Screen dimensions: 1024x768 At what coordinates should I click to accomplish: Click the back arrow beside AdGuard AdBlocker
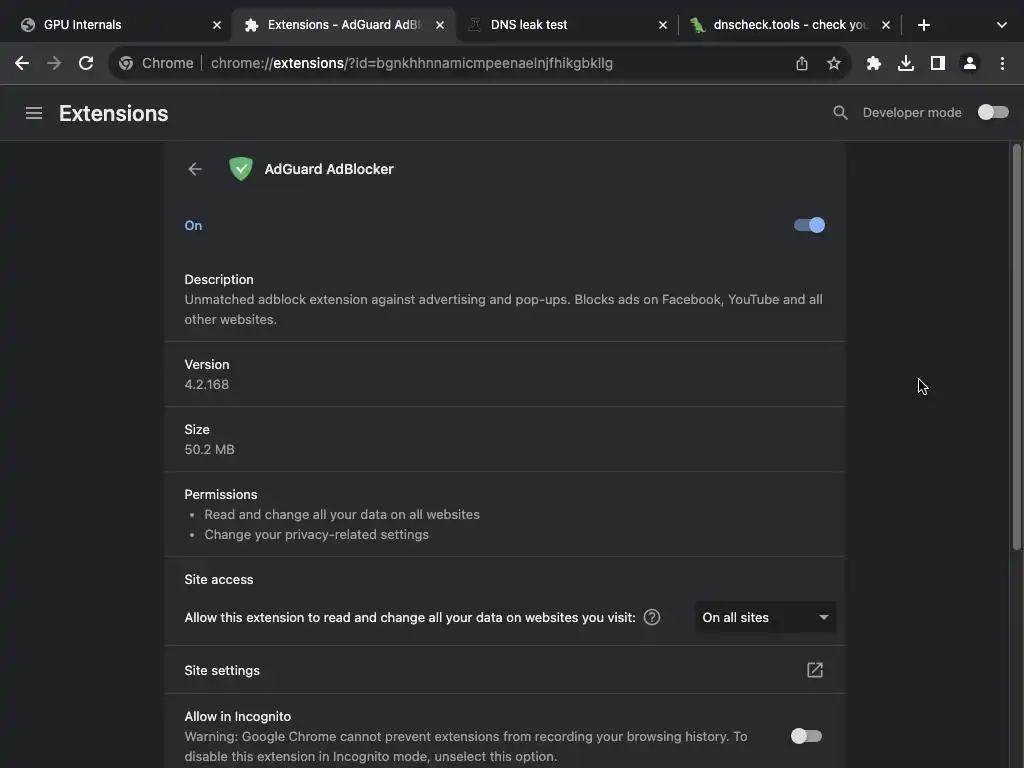195,169
